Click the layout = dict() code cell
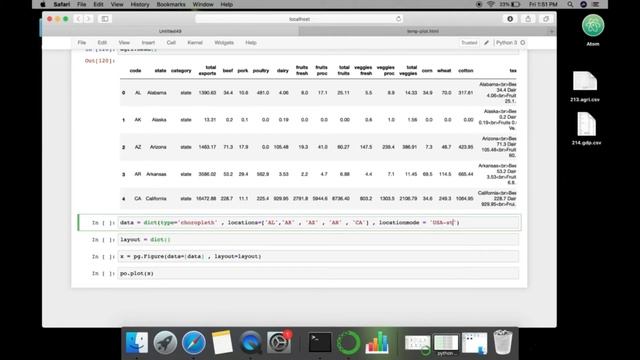The image size is (640, 360). click(318, 240)
